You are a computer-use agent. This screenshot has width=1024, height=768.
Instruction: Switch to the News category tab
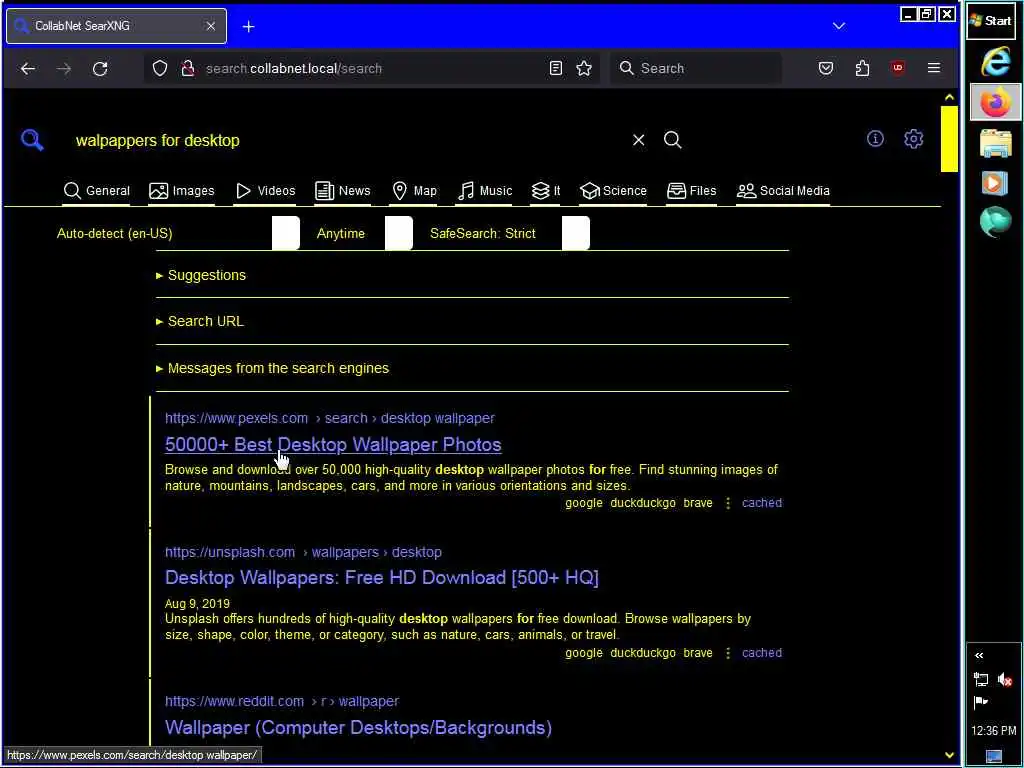[x=343, y=191]
